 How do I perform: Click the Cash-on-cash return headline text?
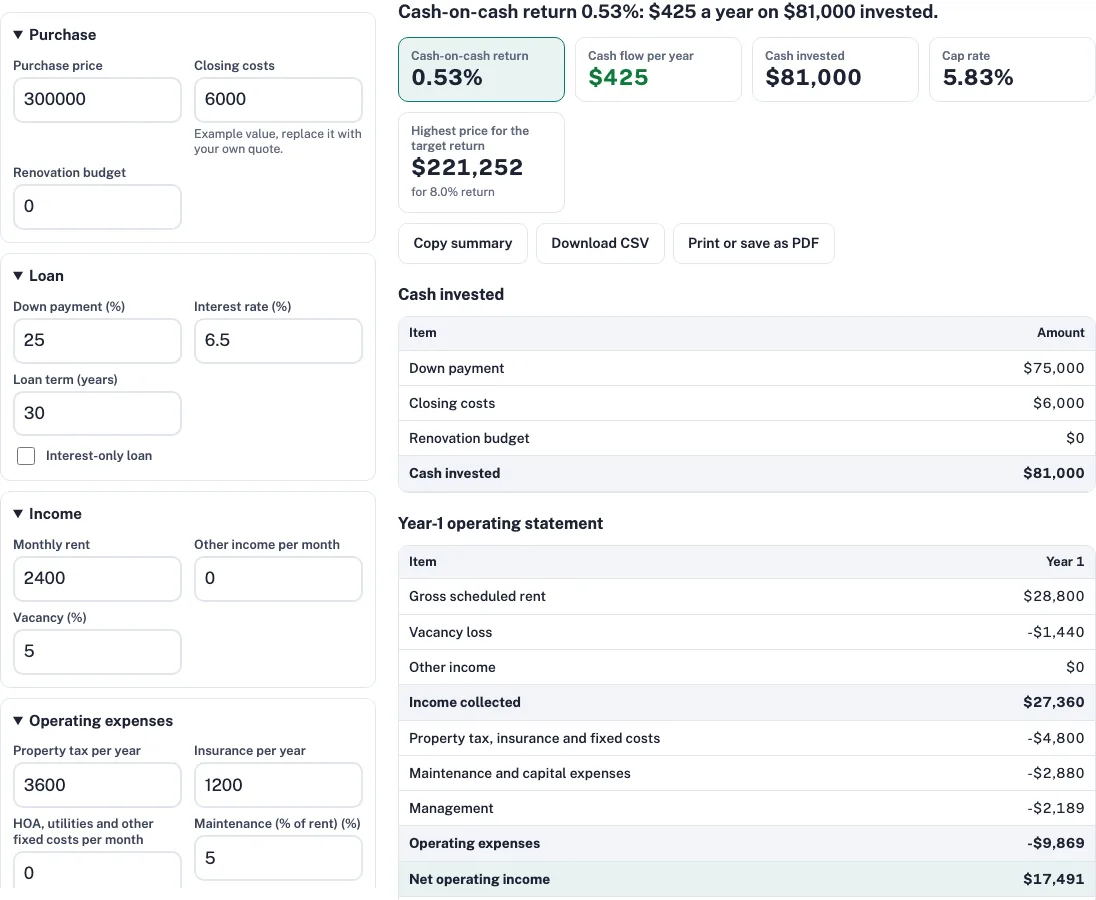668,12
